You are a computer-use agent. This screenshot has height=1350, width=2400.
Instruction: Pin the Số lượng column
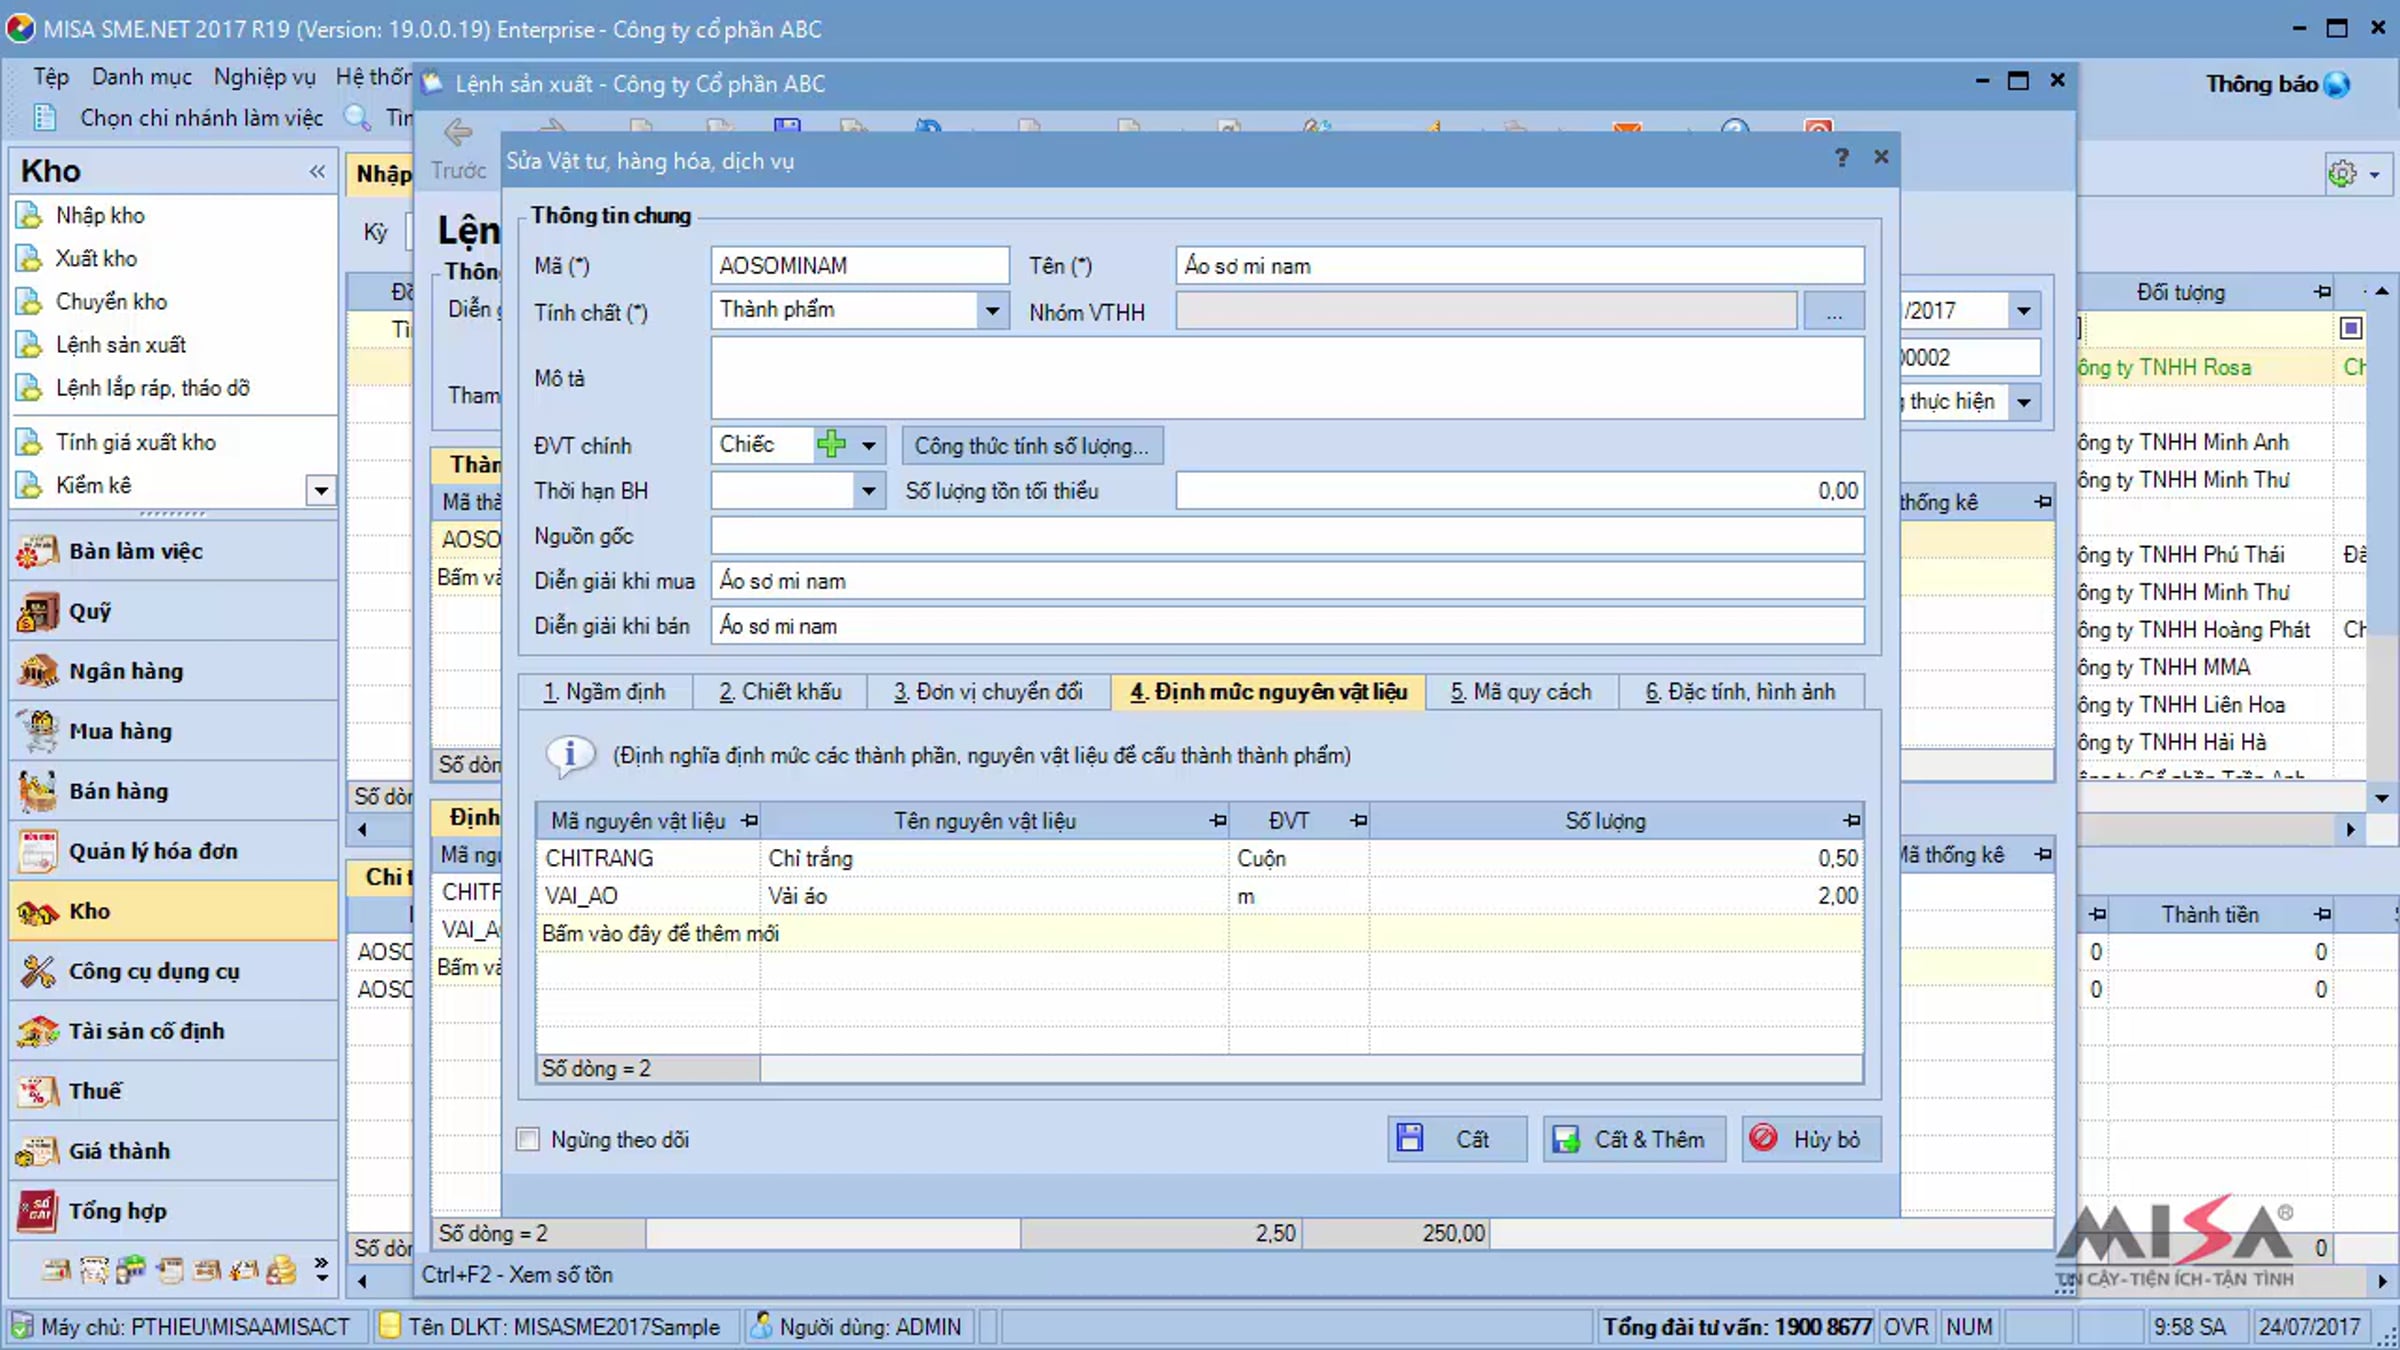coord(1852,821)
